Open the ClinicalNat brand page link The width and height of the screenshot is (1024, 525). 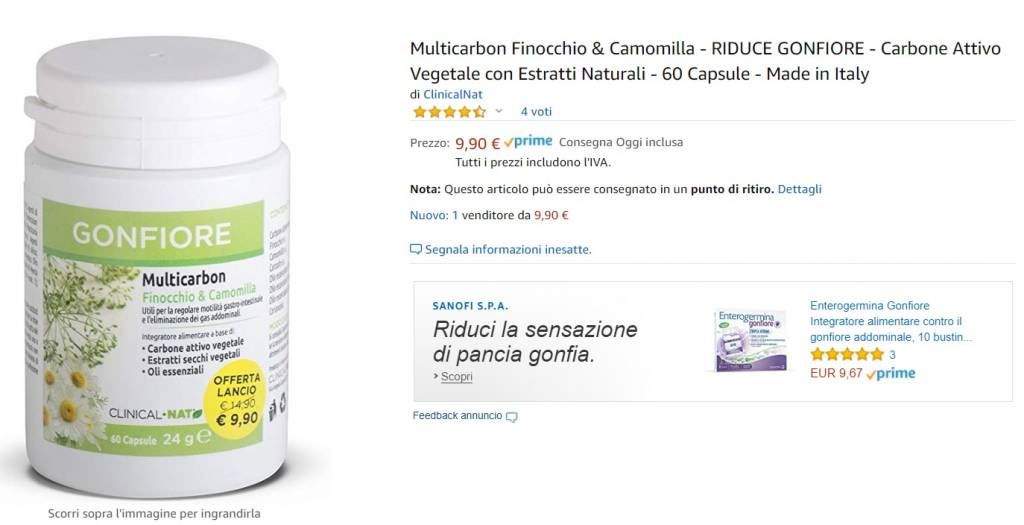453,94
